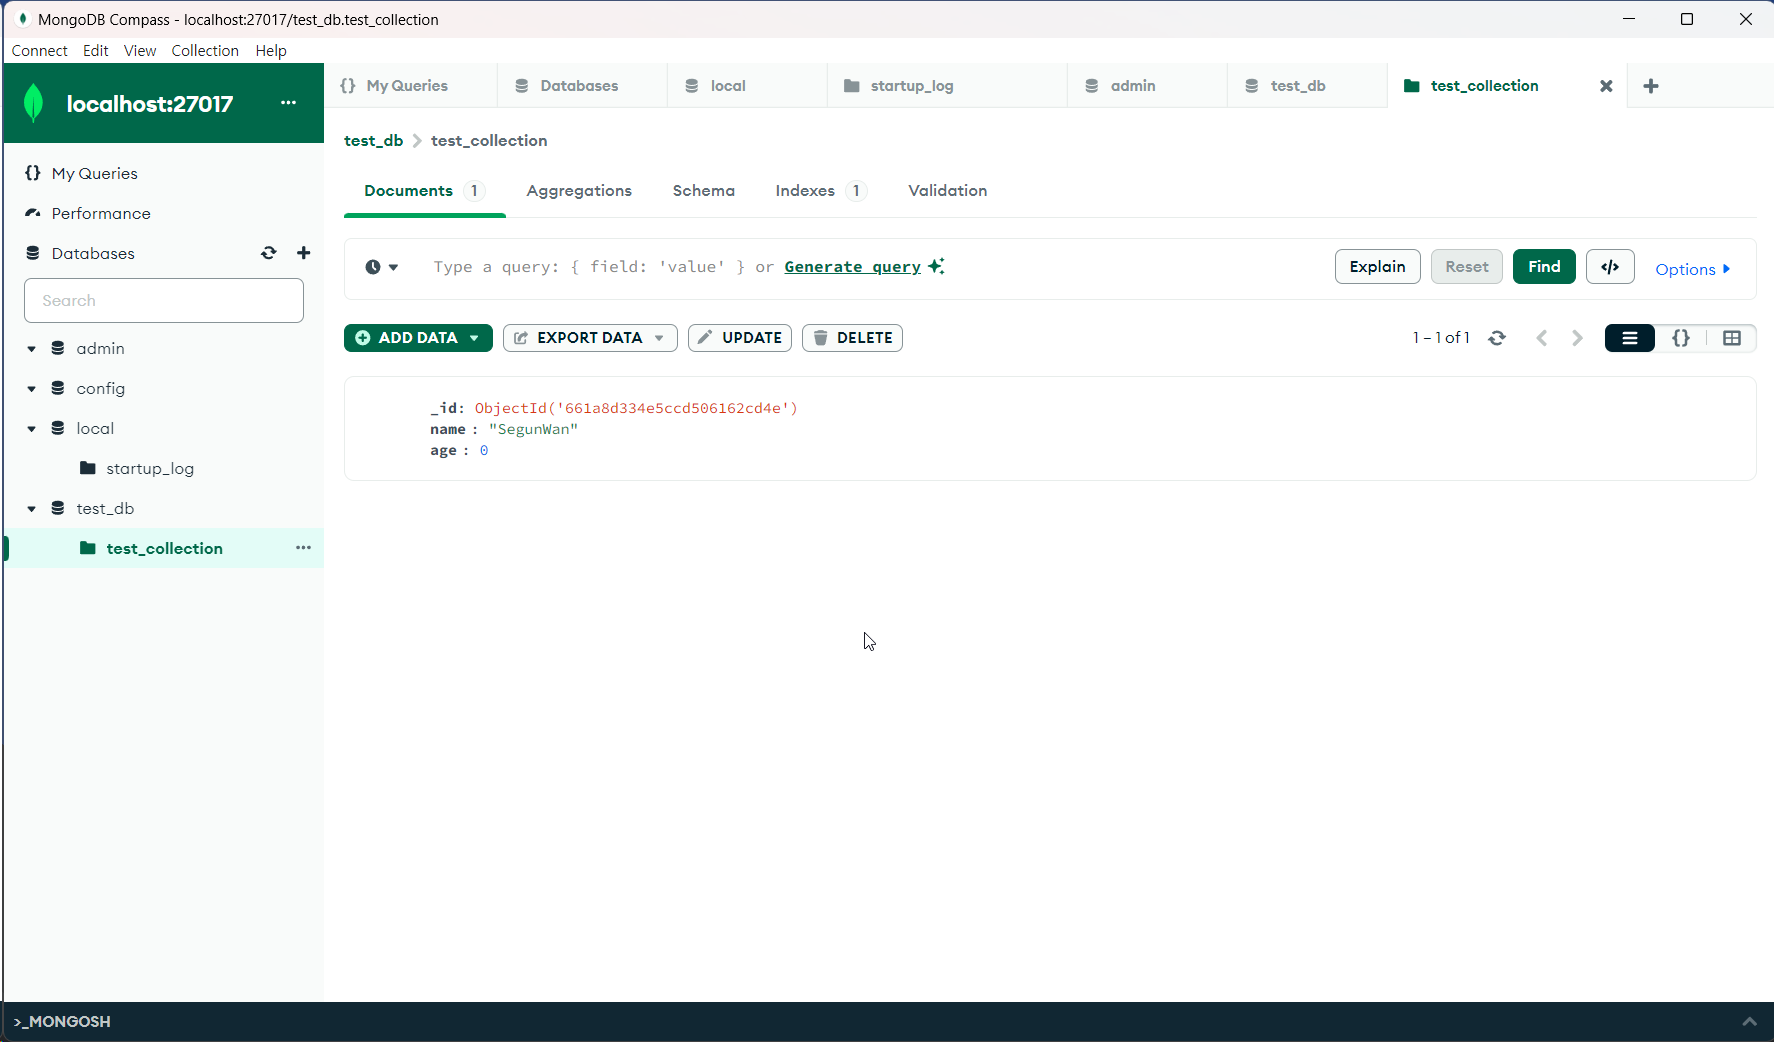Viewport: 1774px width, 1042px height.
Task: Click the DELETE button
Action: pyautogui.click(x=852, y=338)
